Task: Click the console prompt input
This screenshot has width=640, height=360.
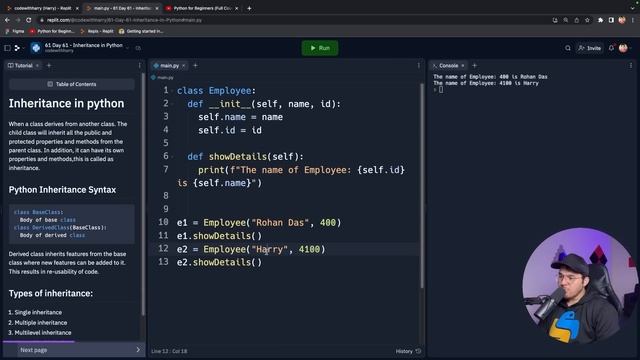Action: (441, 90)
